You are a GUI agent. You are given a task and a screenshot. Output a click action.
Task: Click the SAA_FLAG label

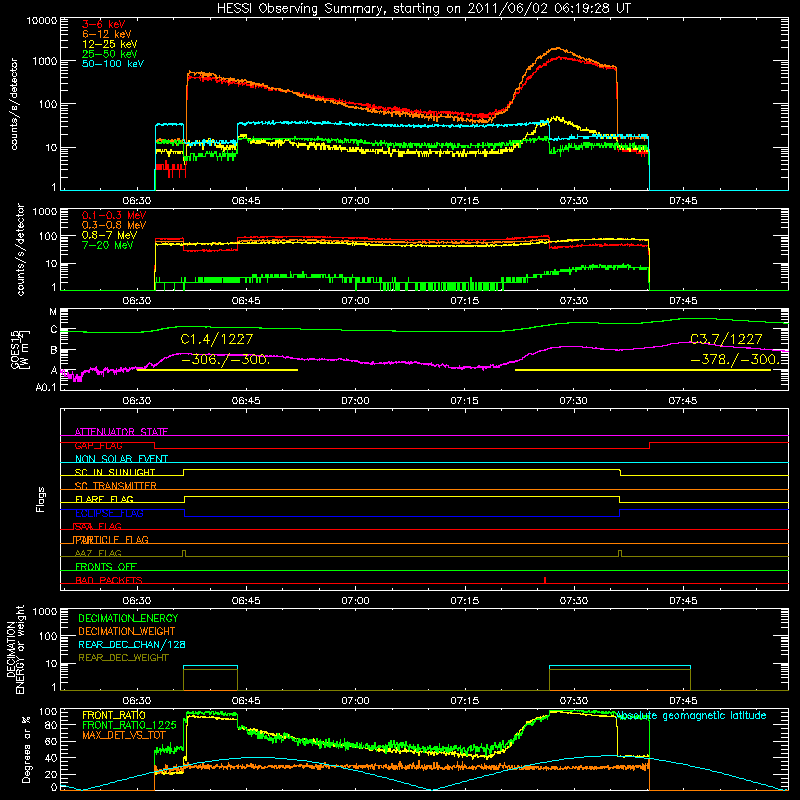98,526
